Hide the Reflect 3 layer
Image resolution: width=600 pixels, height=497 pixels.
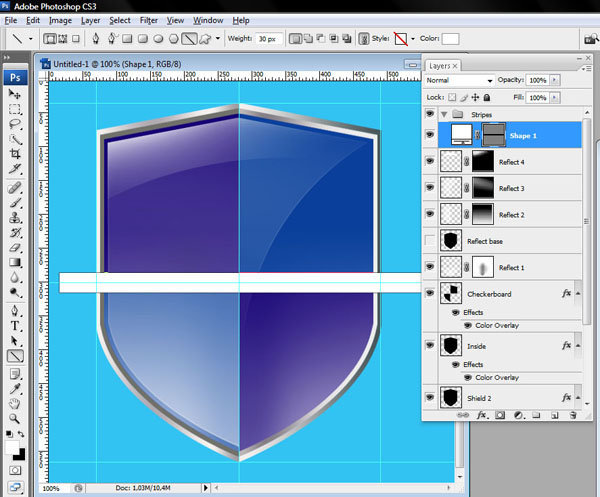(430, 187)
